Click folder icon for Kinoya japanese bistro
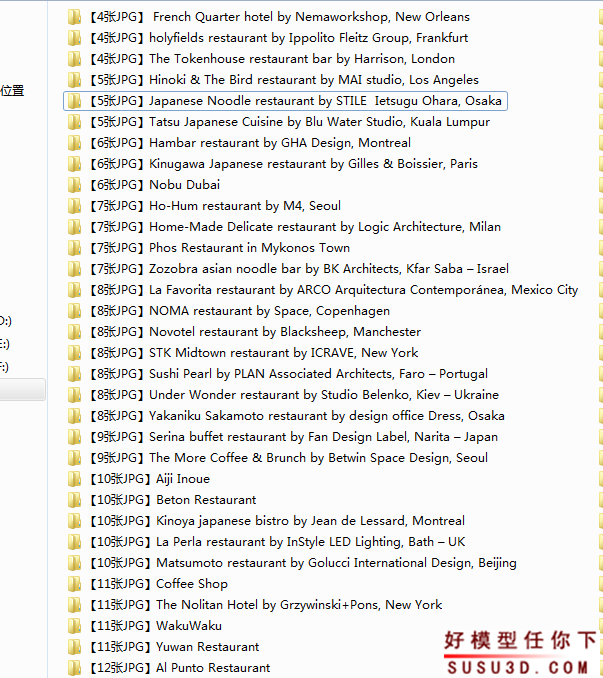The image size is (603, 678). [74, 521]
